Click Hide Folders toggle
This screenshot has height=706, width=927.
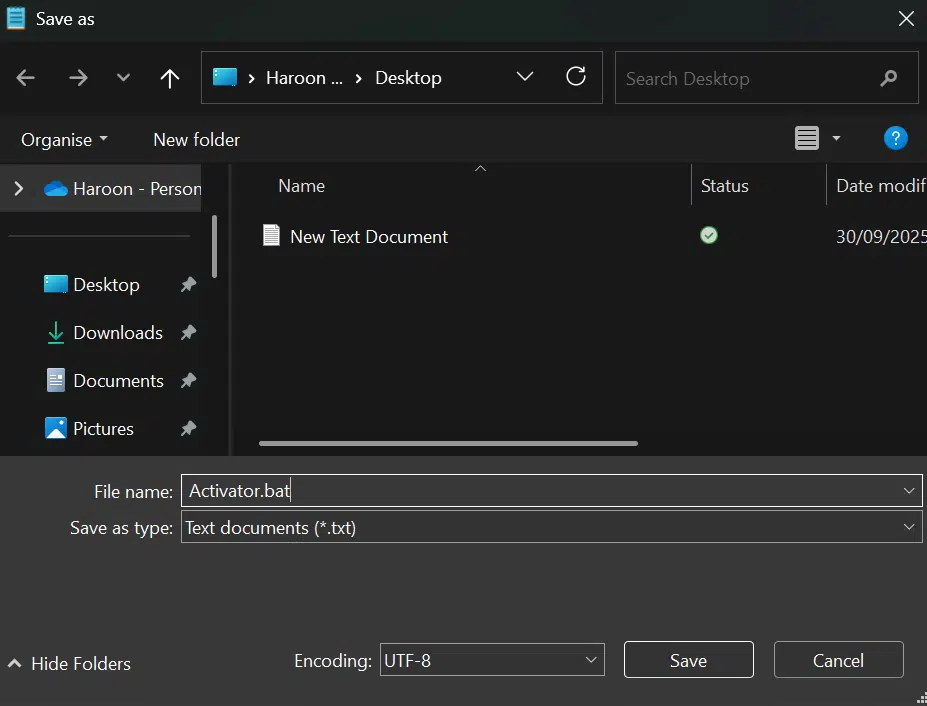(70, 663)
